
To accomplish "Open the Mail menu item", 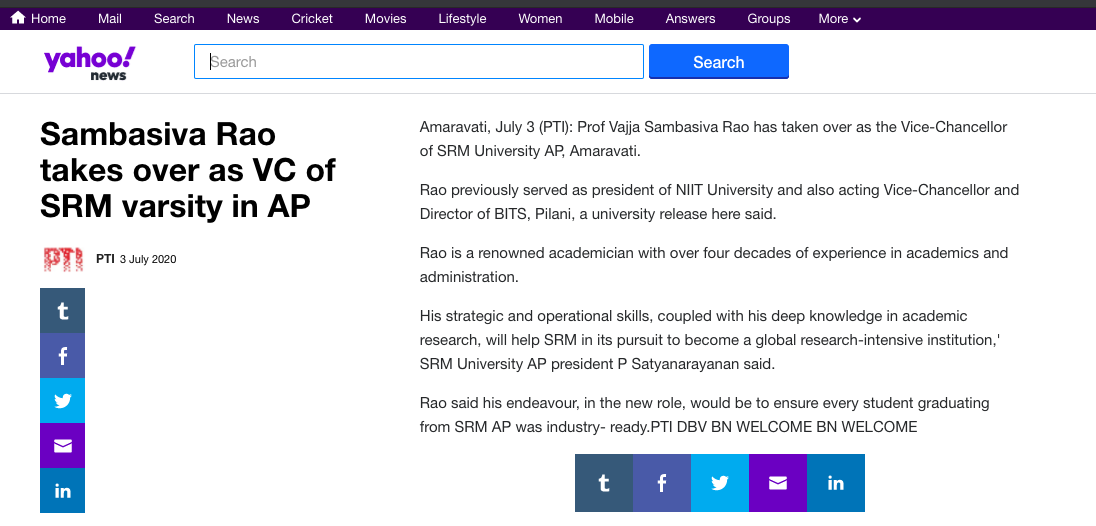I will (110, 18).
